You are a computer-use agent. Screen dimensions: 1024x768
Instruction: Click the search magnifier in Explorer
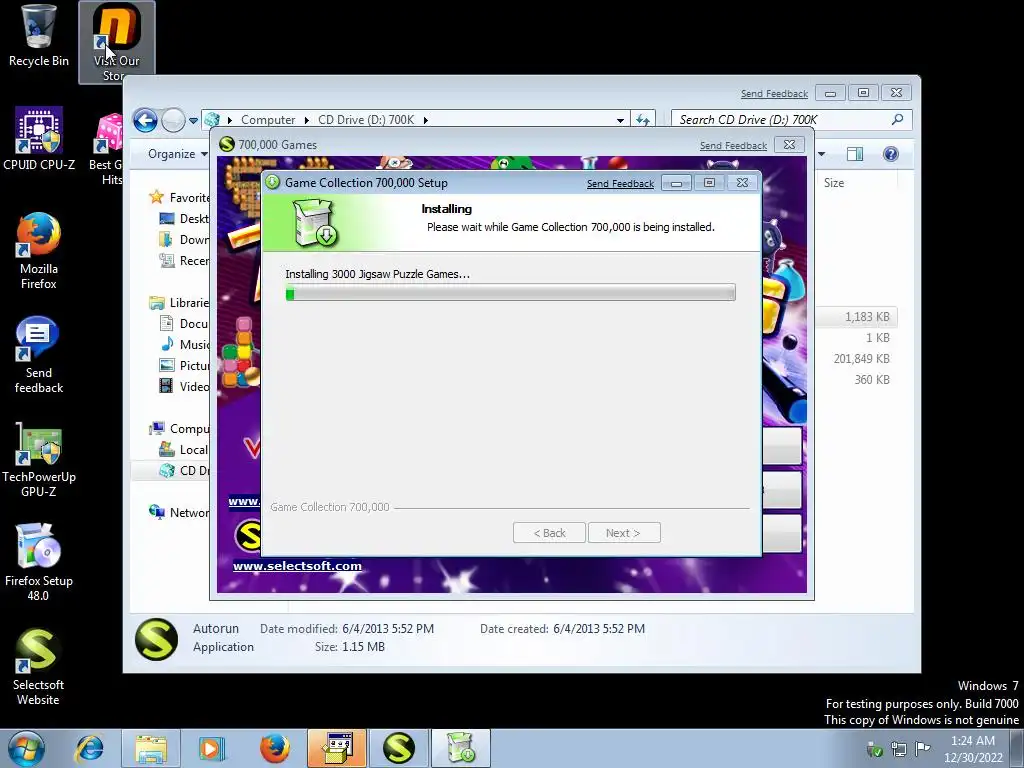(x=897, y=120)
